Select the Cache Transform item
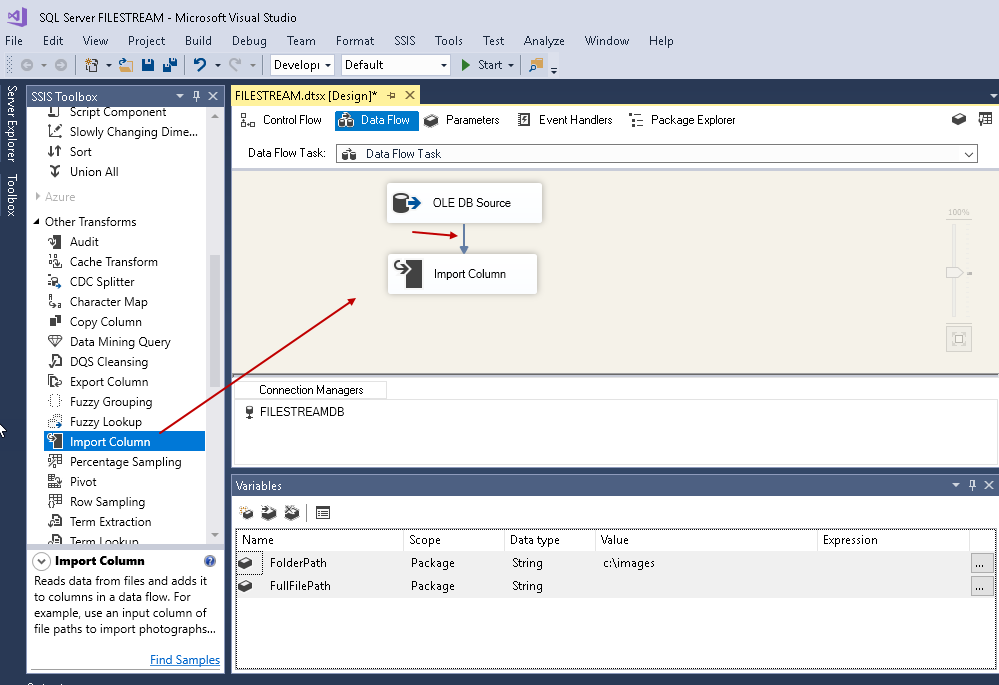 [x=113, y=262]
